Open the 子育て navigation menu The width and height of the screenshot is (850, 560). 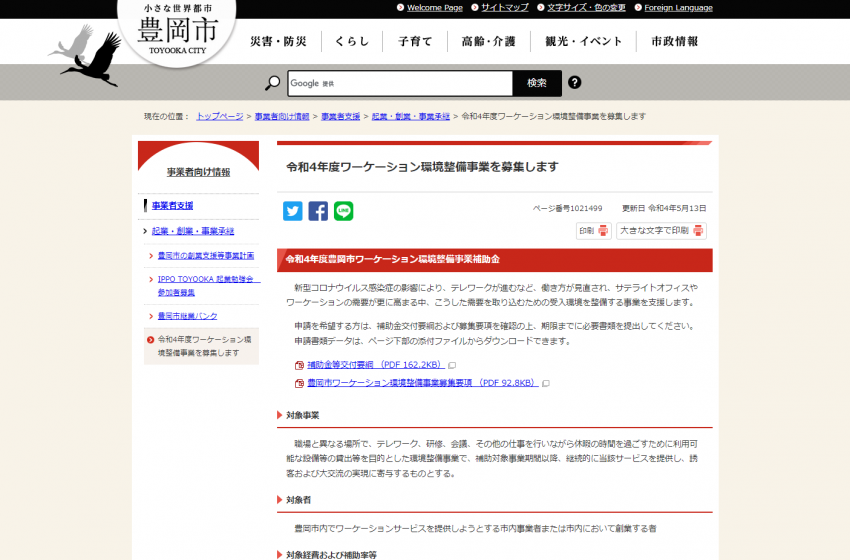(x=415, y=42)
